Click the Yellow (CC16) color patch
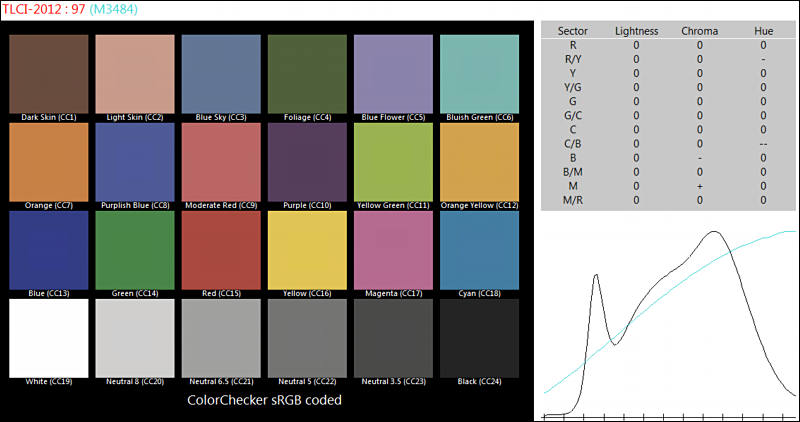The width and height of the screenshot is (800, 422). click(x=306, y=249)
